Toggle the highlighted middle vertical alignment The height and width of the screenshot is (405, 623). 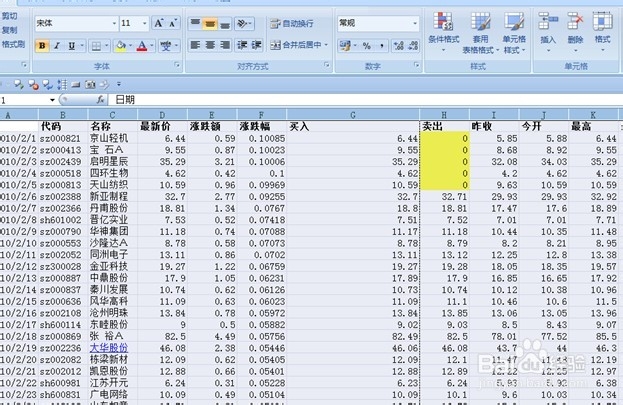tap(210, 24)
